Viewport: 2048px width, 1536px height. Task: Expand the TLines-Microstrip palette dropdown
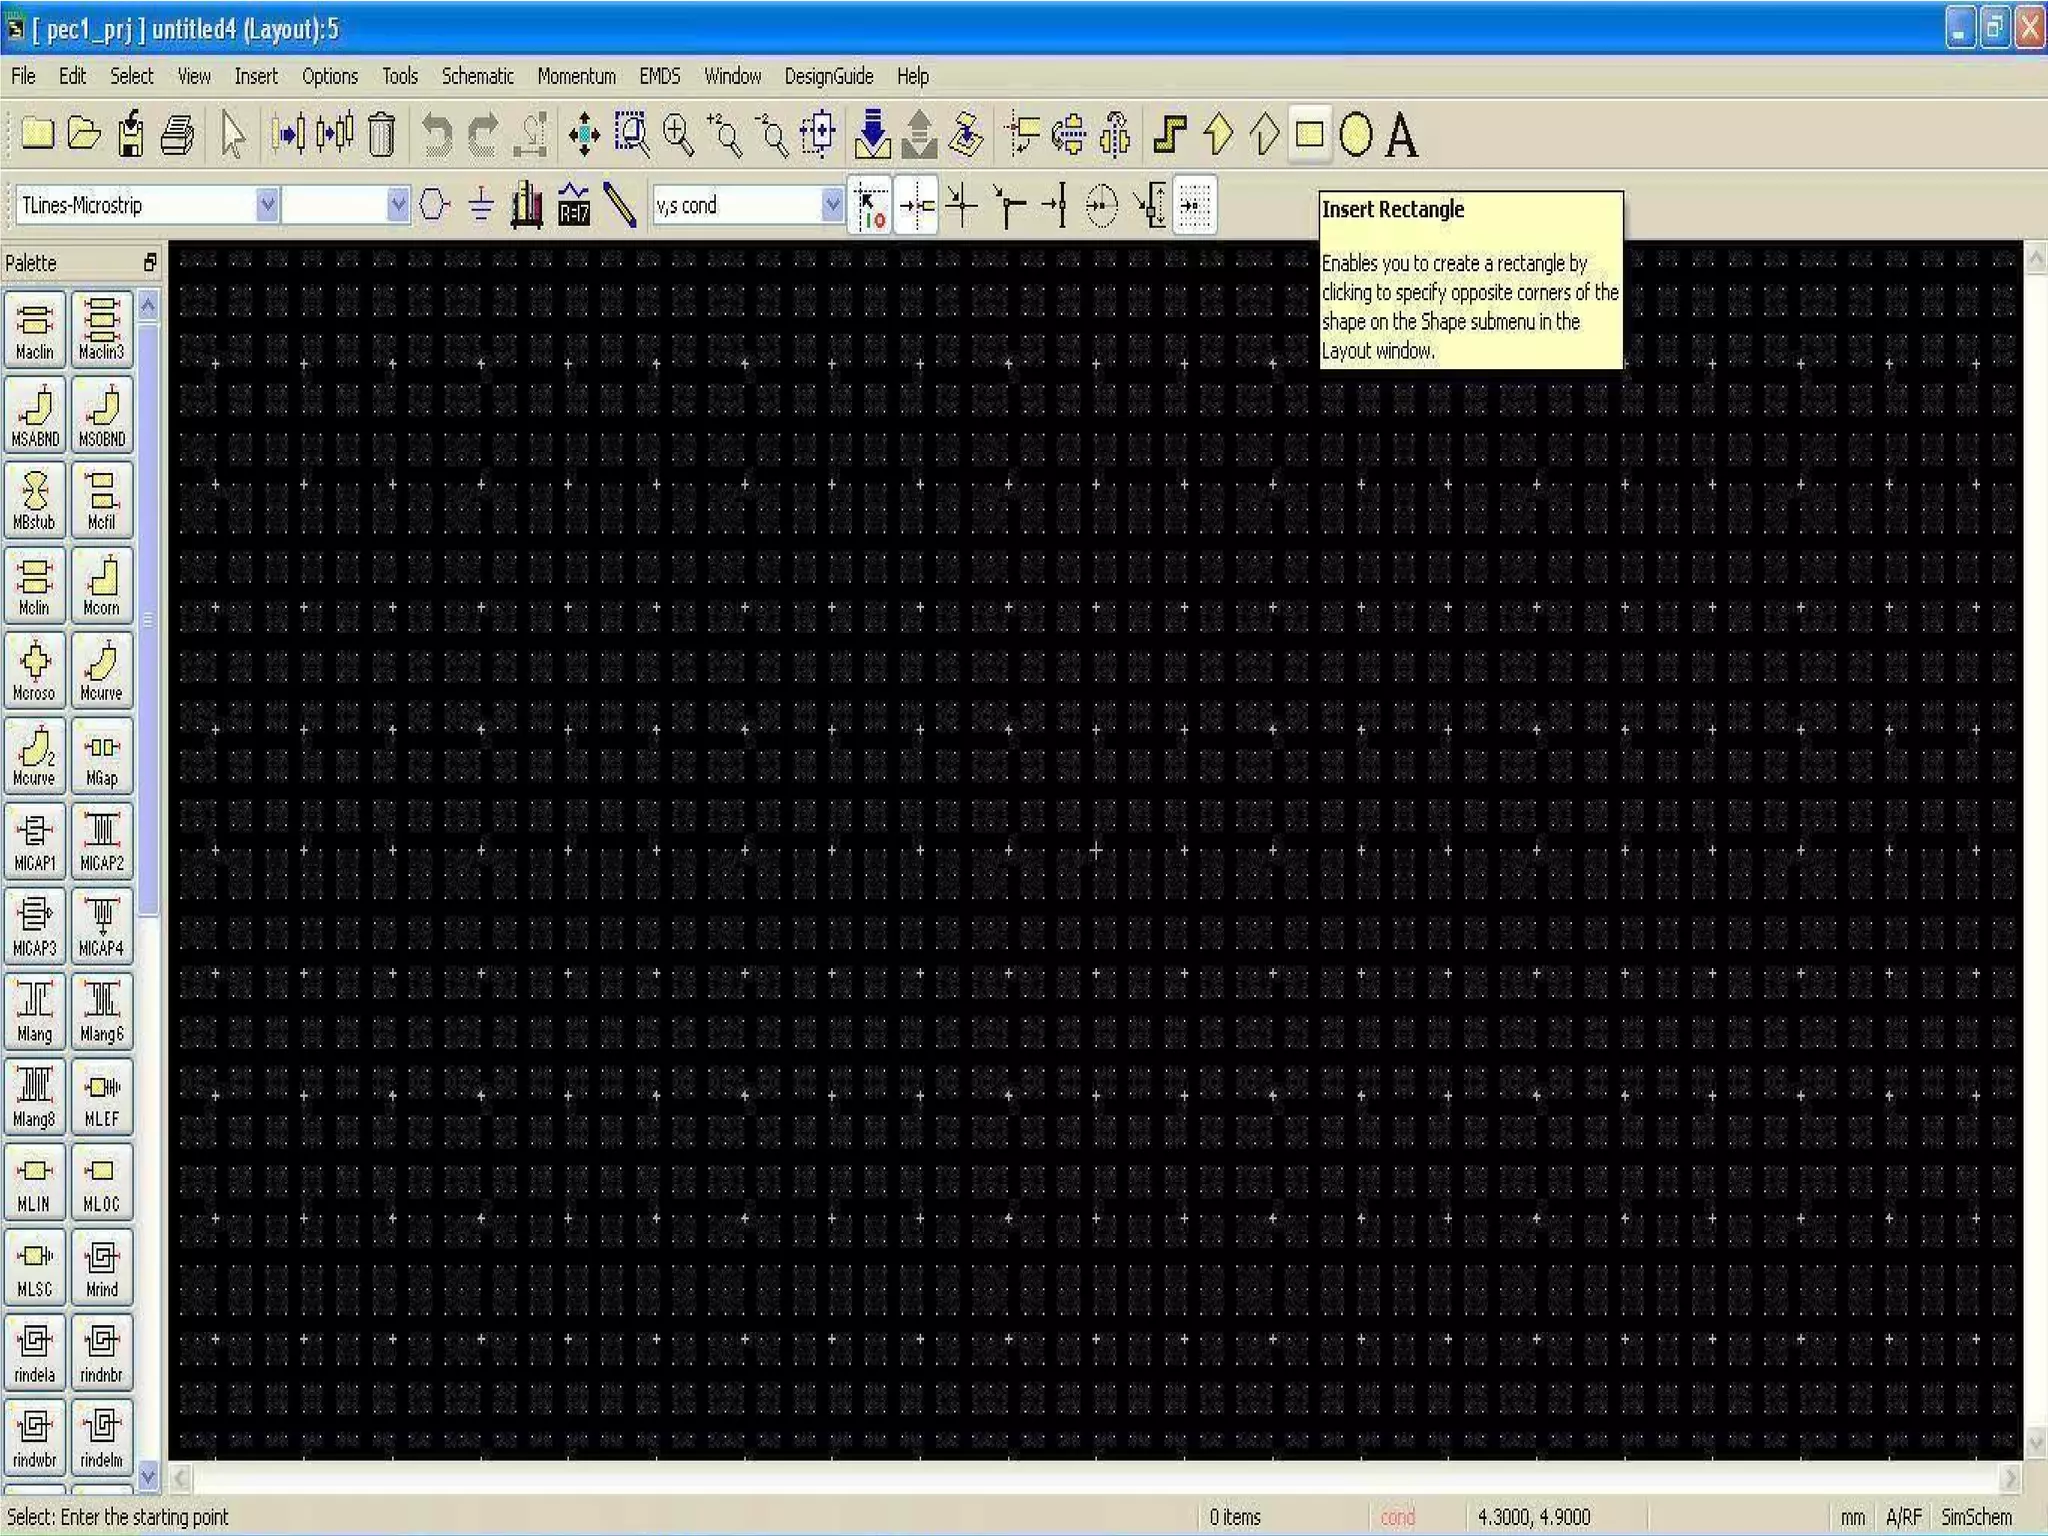[x=267, y=205]
